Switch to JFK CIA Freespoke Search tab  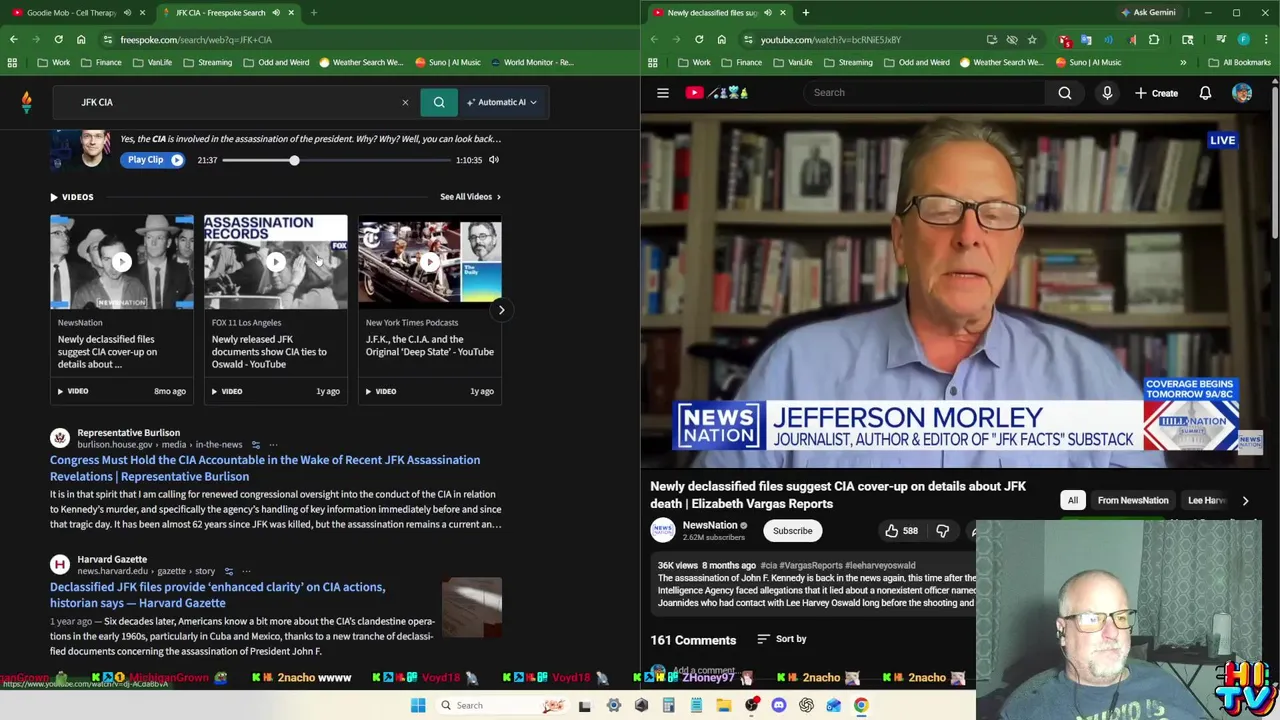tap(220, 13)
